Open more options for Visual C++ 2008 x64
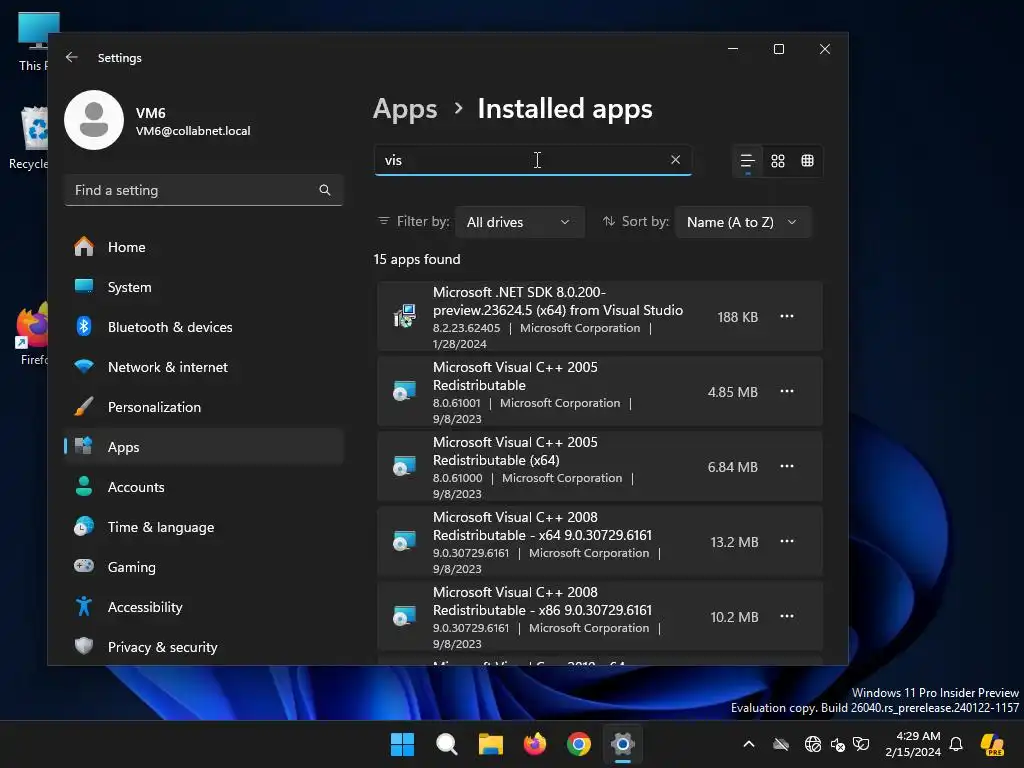Screen dimensions: 1024x768 [787, 542]
